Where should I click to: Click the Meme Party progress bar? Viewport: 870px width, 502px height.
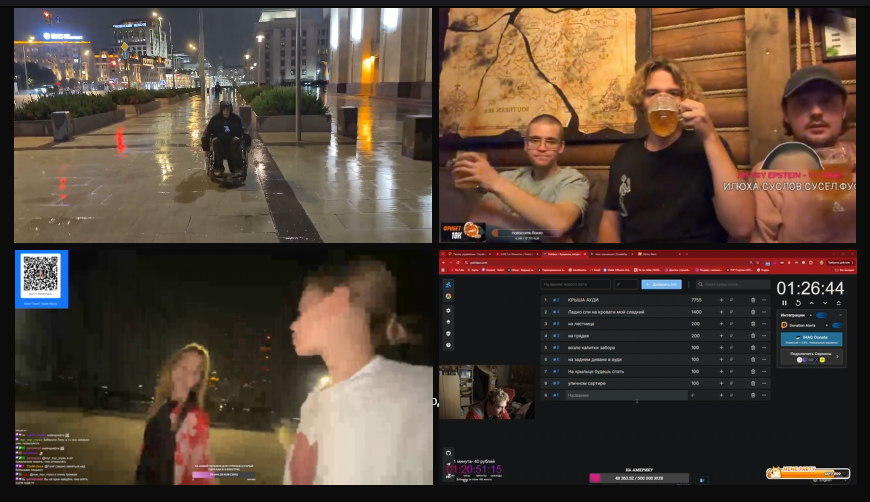[x=808, y=473]
